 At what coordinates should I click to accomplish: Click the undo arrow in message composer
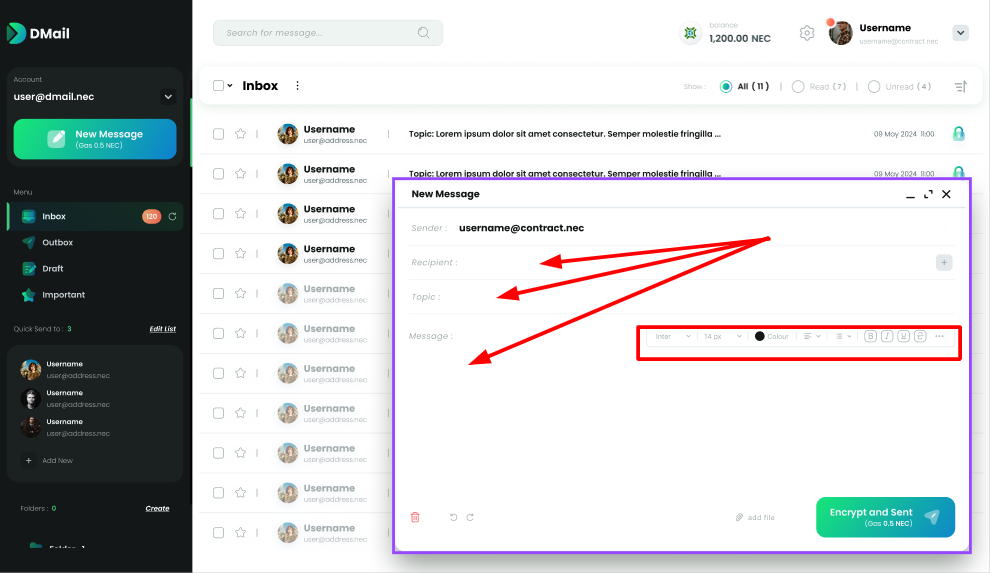pos(453,517)
